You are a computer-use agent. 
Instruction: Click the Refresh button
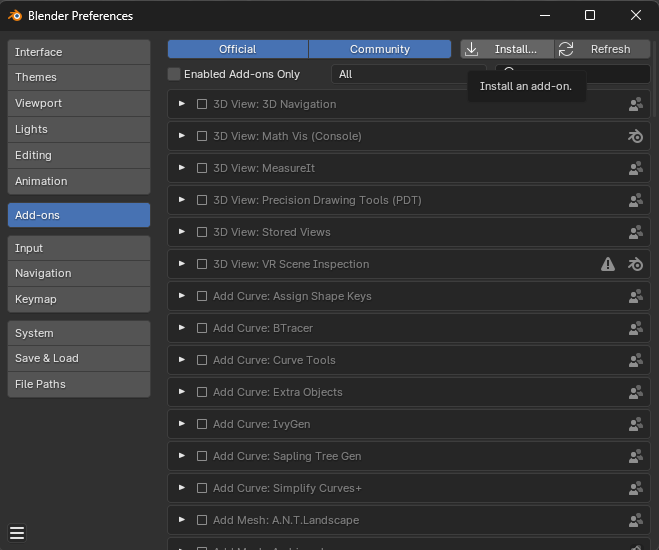(603, 49)
